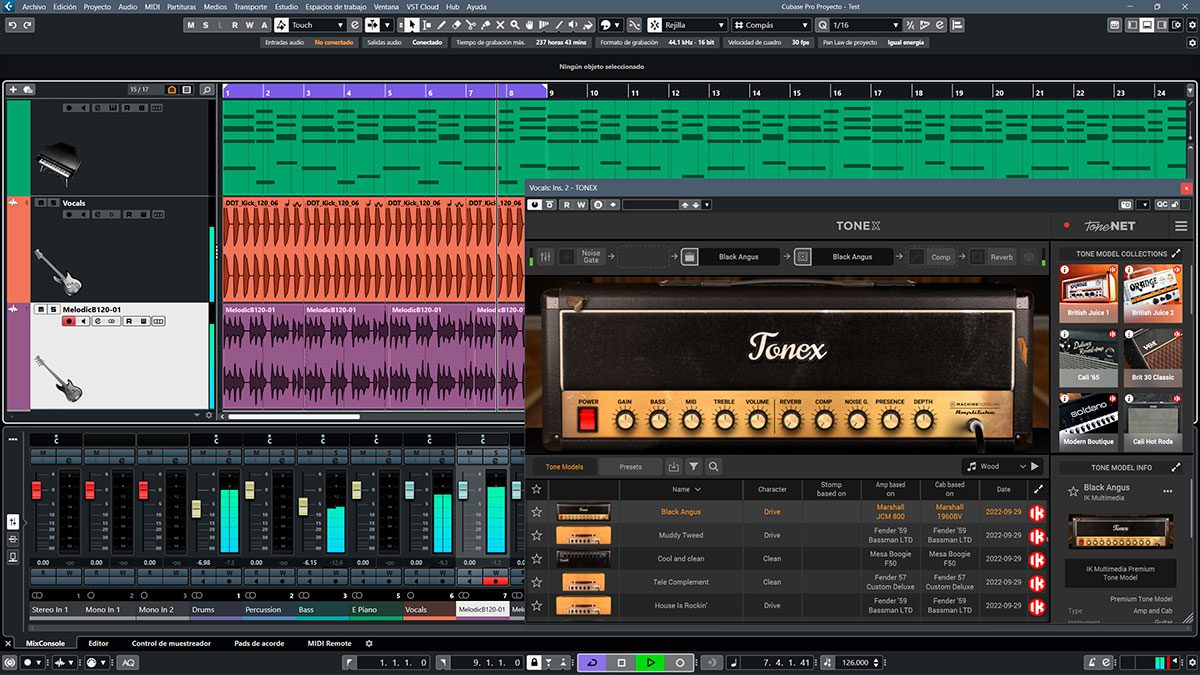Select the Eraser tool in the toolbar
Image resolution: width=1200 pixels, height=675 pixels.
[x=456, y=25]
